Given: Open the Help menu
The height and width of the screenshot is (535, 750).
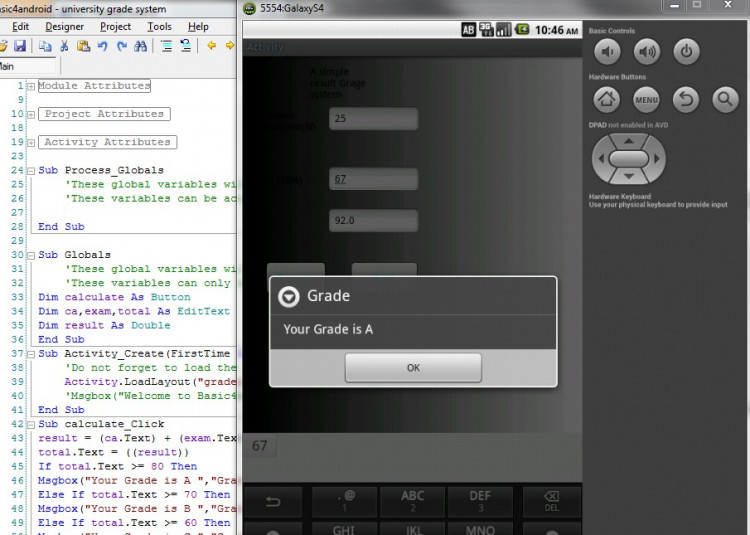Looking at the screenshot, I should [198, 27].
